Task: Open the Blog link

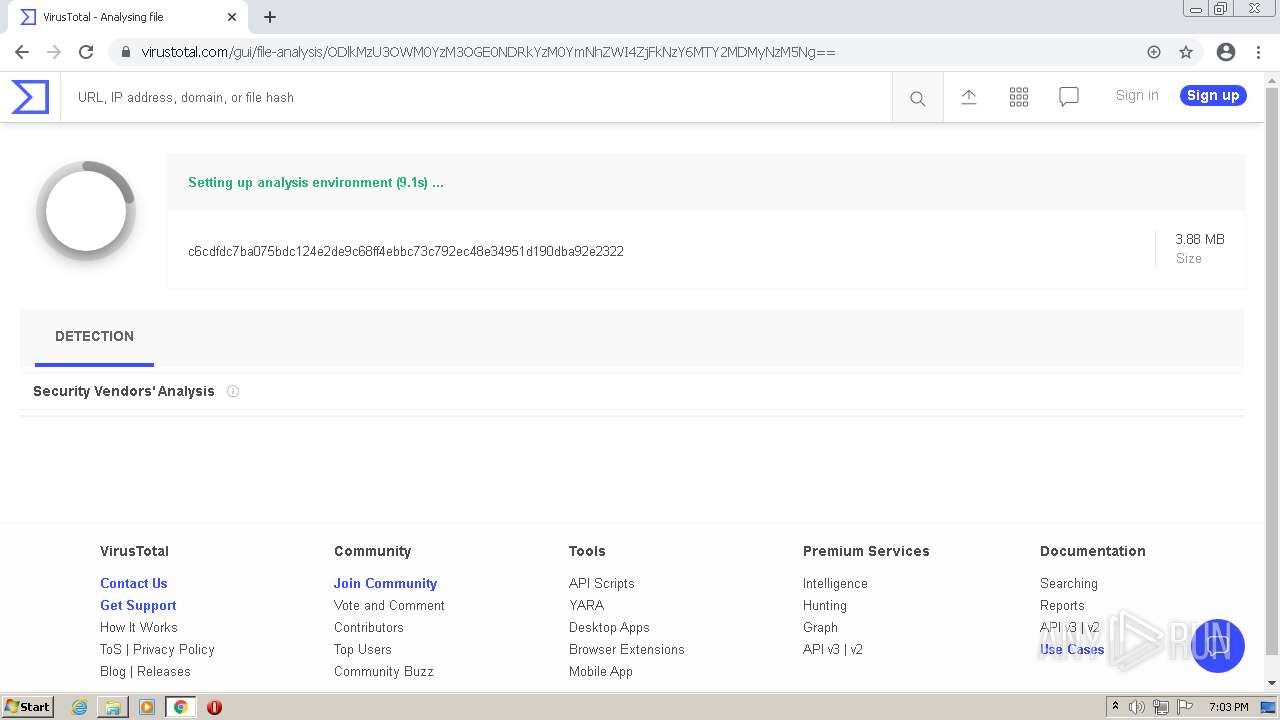Action: coord(113,671)
